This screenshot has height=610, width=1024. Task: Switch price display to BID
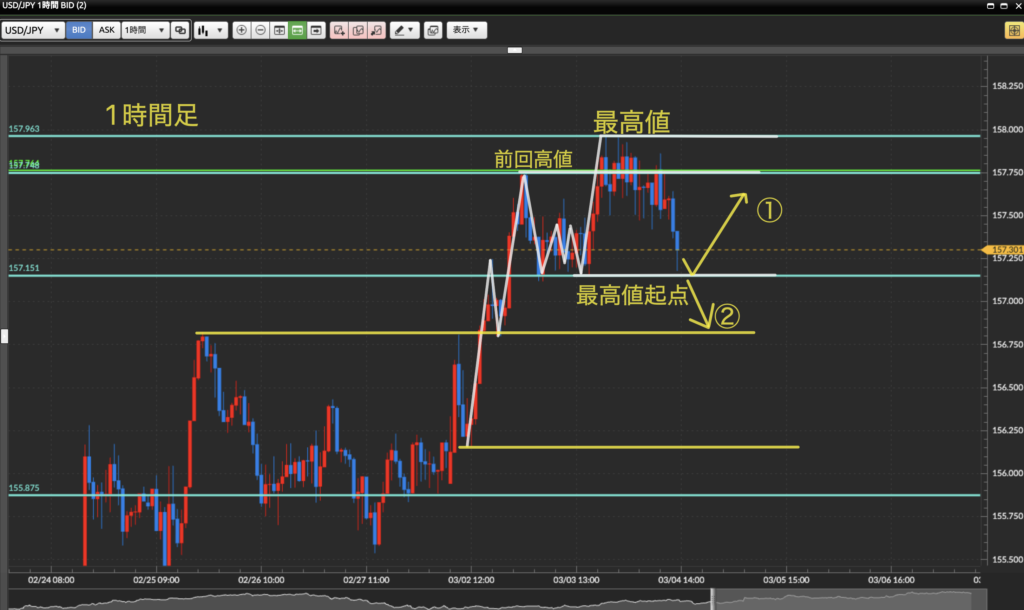coord(79,31)
